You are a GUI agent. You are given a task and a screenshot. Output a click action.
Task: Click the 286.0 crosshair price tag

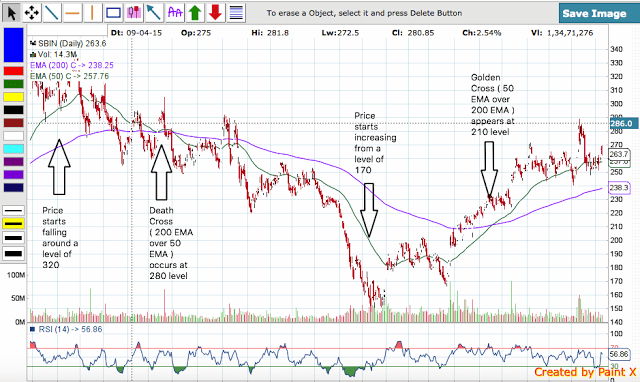coord(623,123)
